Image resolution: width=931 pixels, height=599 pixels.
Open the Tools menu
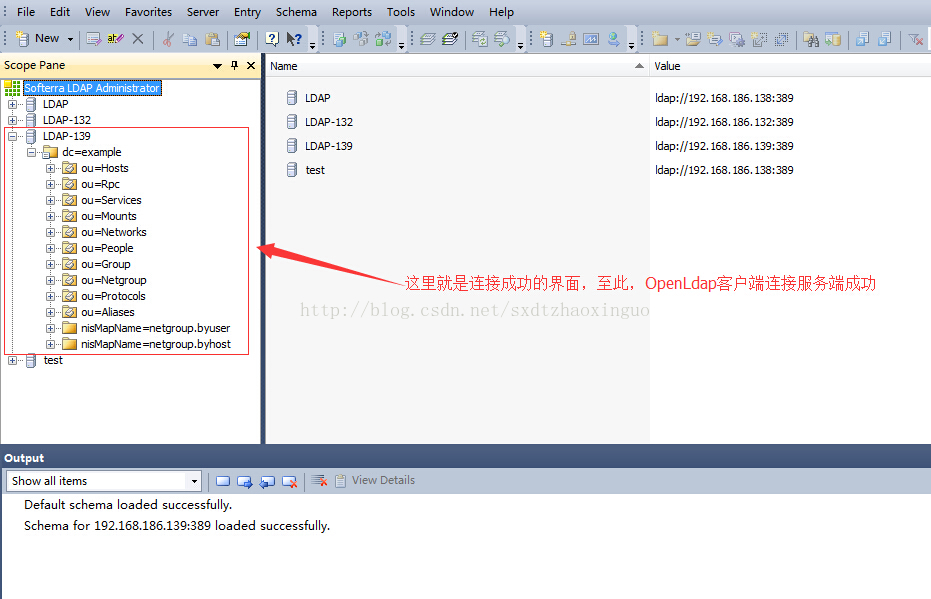tap(401, 12)
